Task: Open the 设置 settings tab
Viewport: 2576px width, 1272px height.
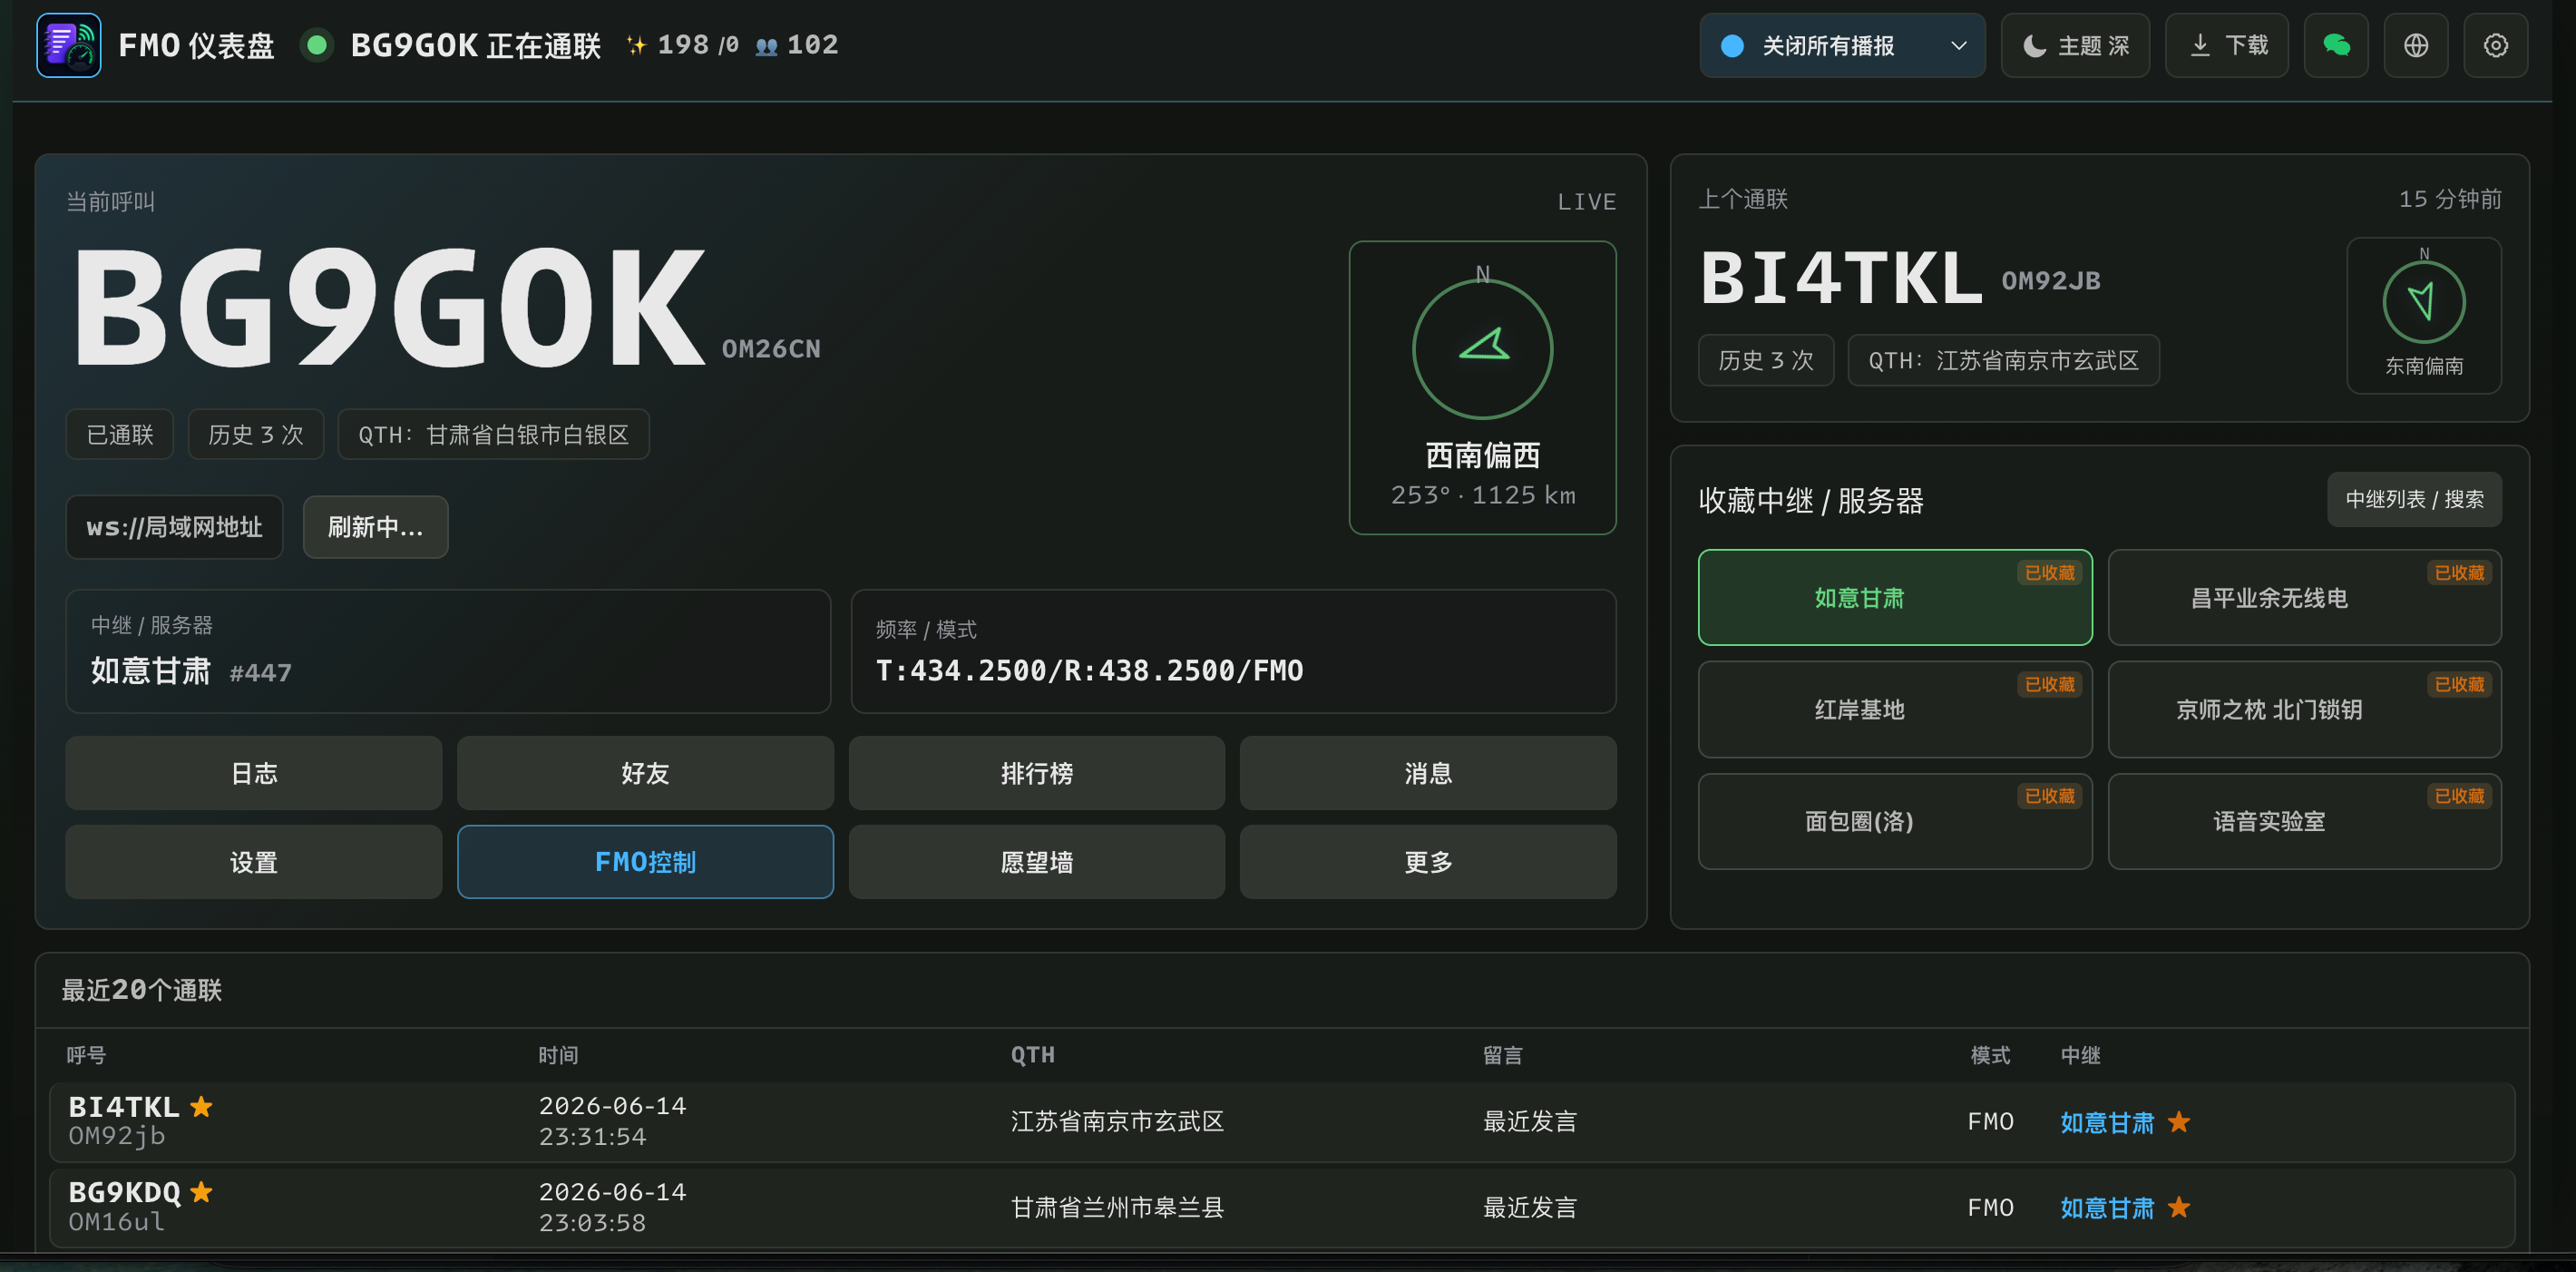Action: pyautogui.click(x=254, y=862)
